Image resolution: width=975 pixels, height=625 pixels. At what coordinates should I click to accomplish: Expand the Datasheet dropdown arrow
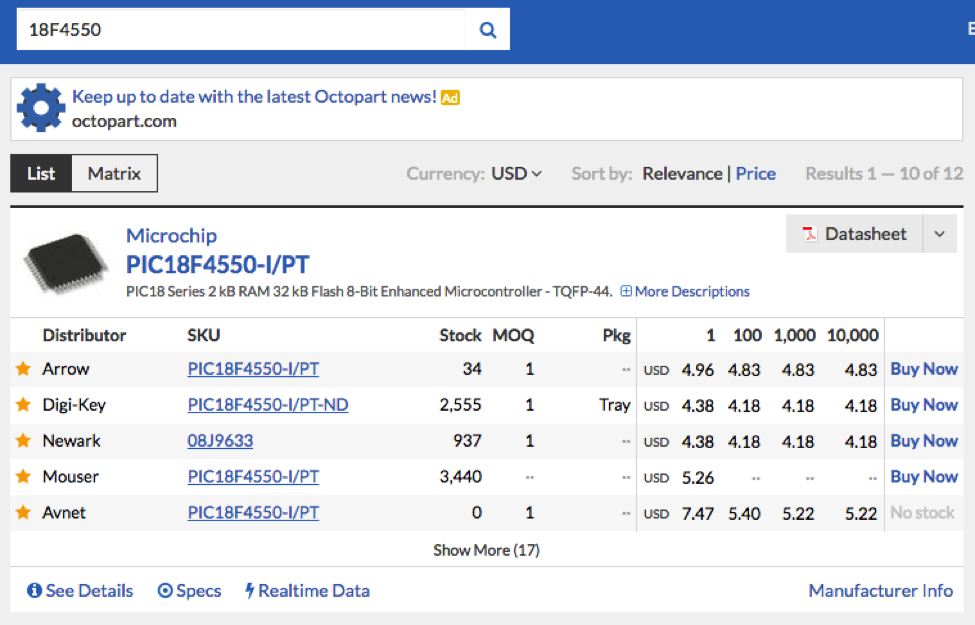click(940, 234)
